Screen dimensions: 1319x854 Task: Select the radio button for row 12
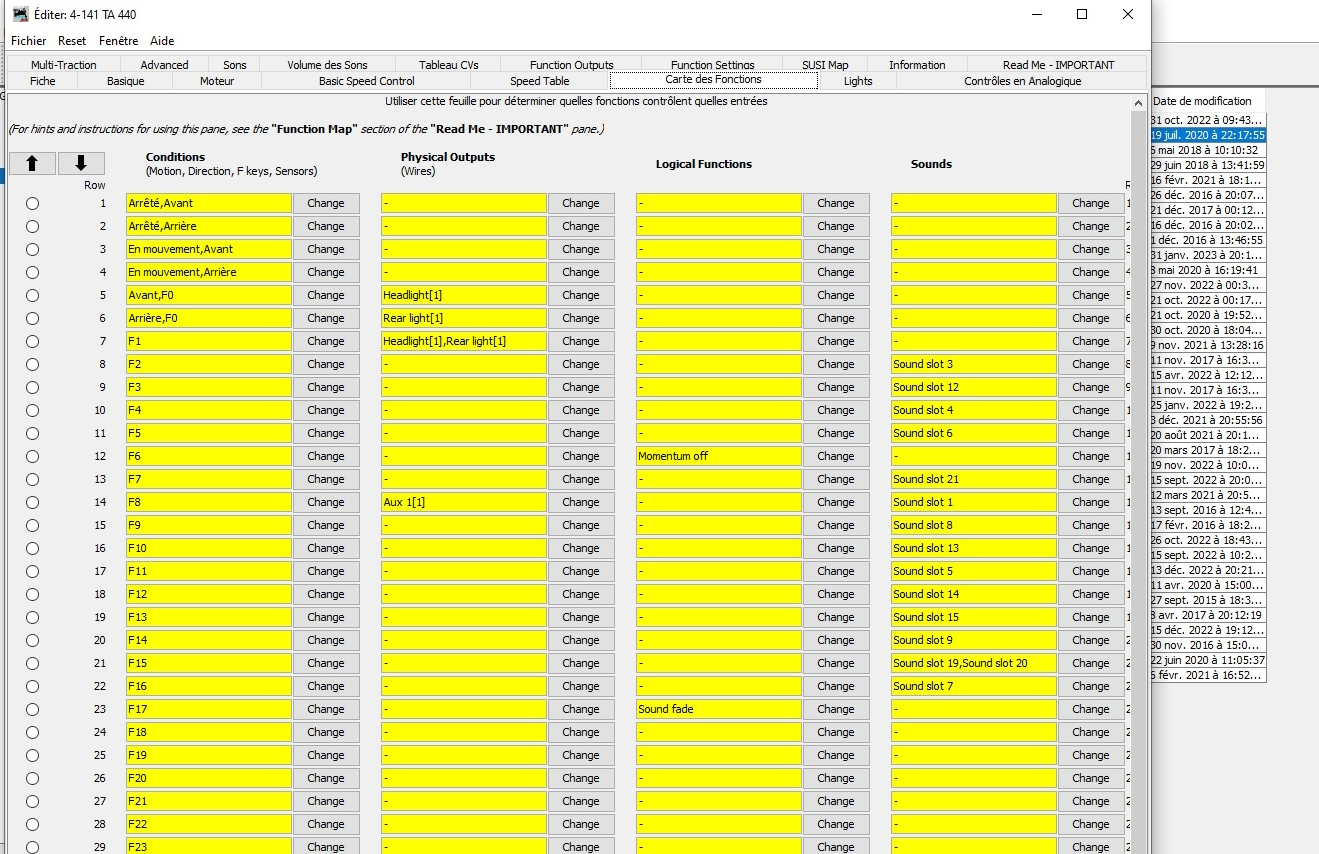32,456
